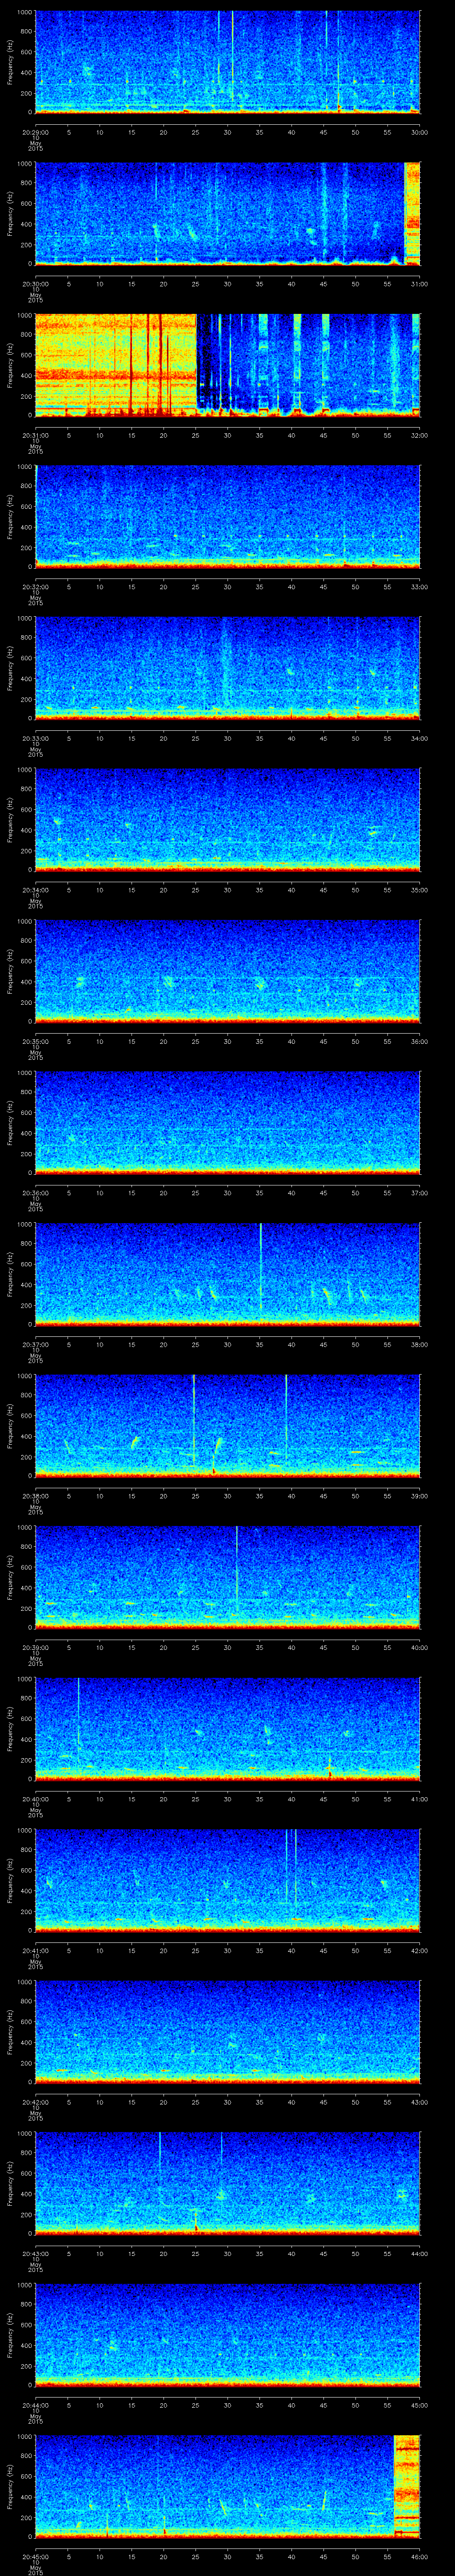Click the '42:00' end time label
This screenshot has width=455, height=2576.
(419, 1951)
